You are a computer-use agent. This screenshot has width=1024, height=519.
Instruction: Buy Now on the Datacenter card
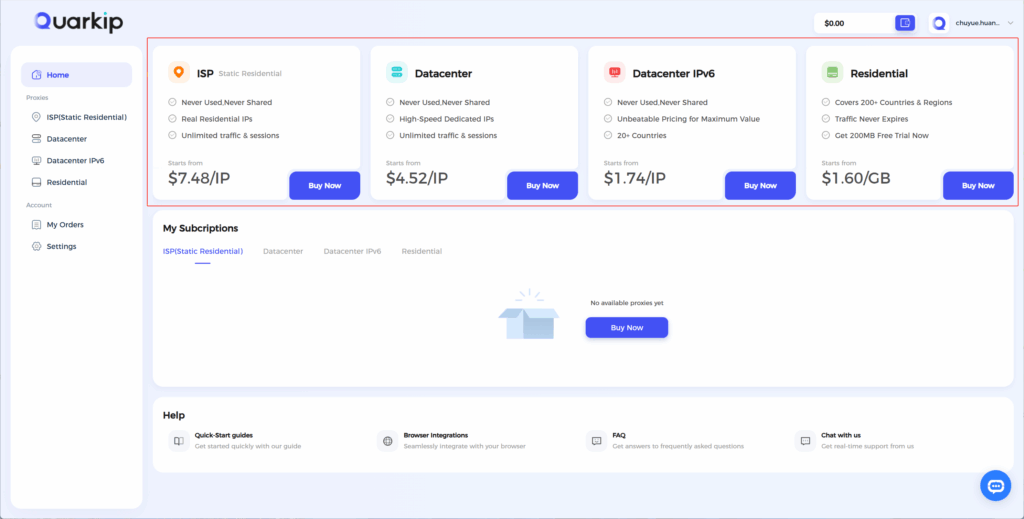click(543, 185)
